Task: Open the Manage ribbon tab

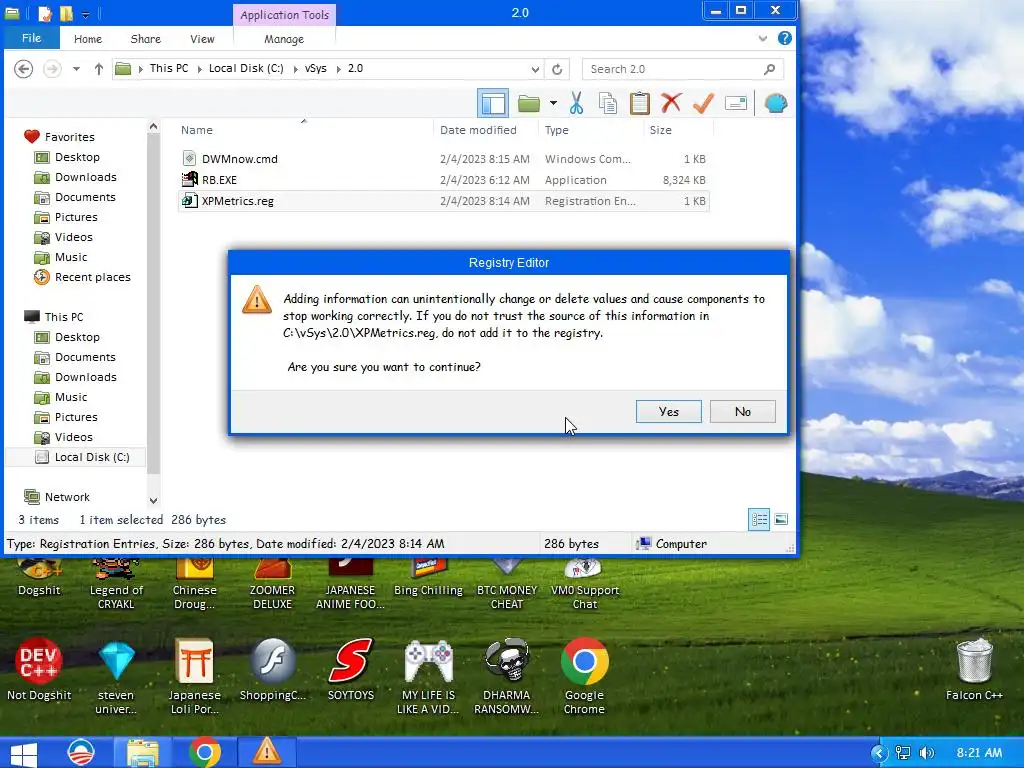Action: click(284, 39)
